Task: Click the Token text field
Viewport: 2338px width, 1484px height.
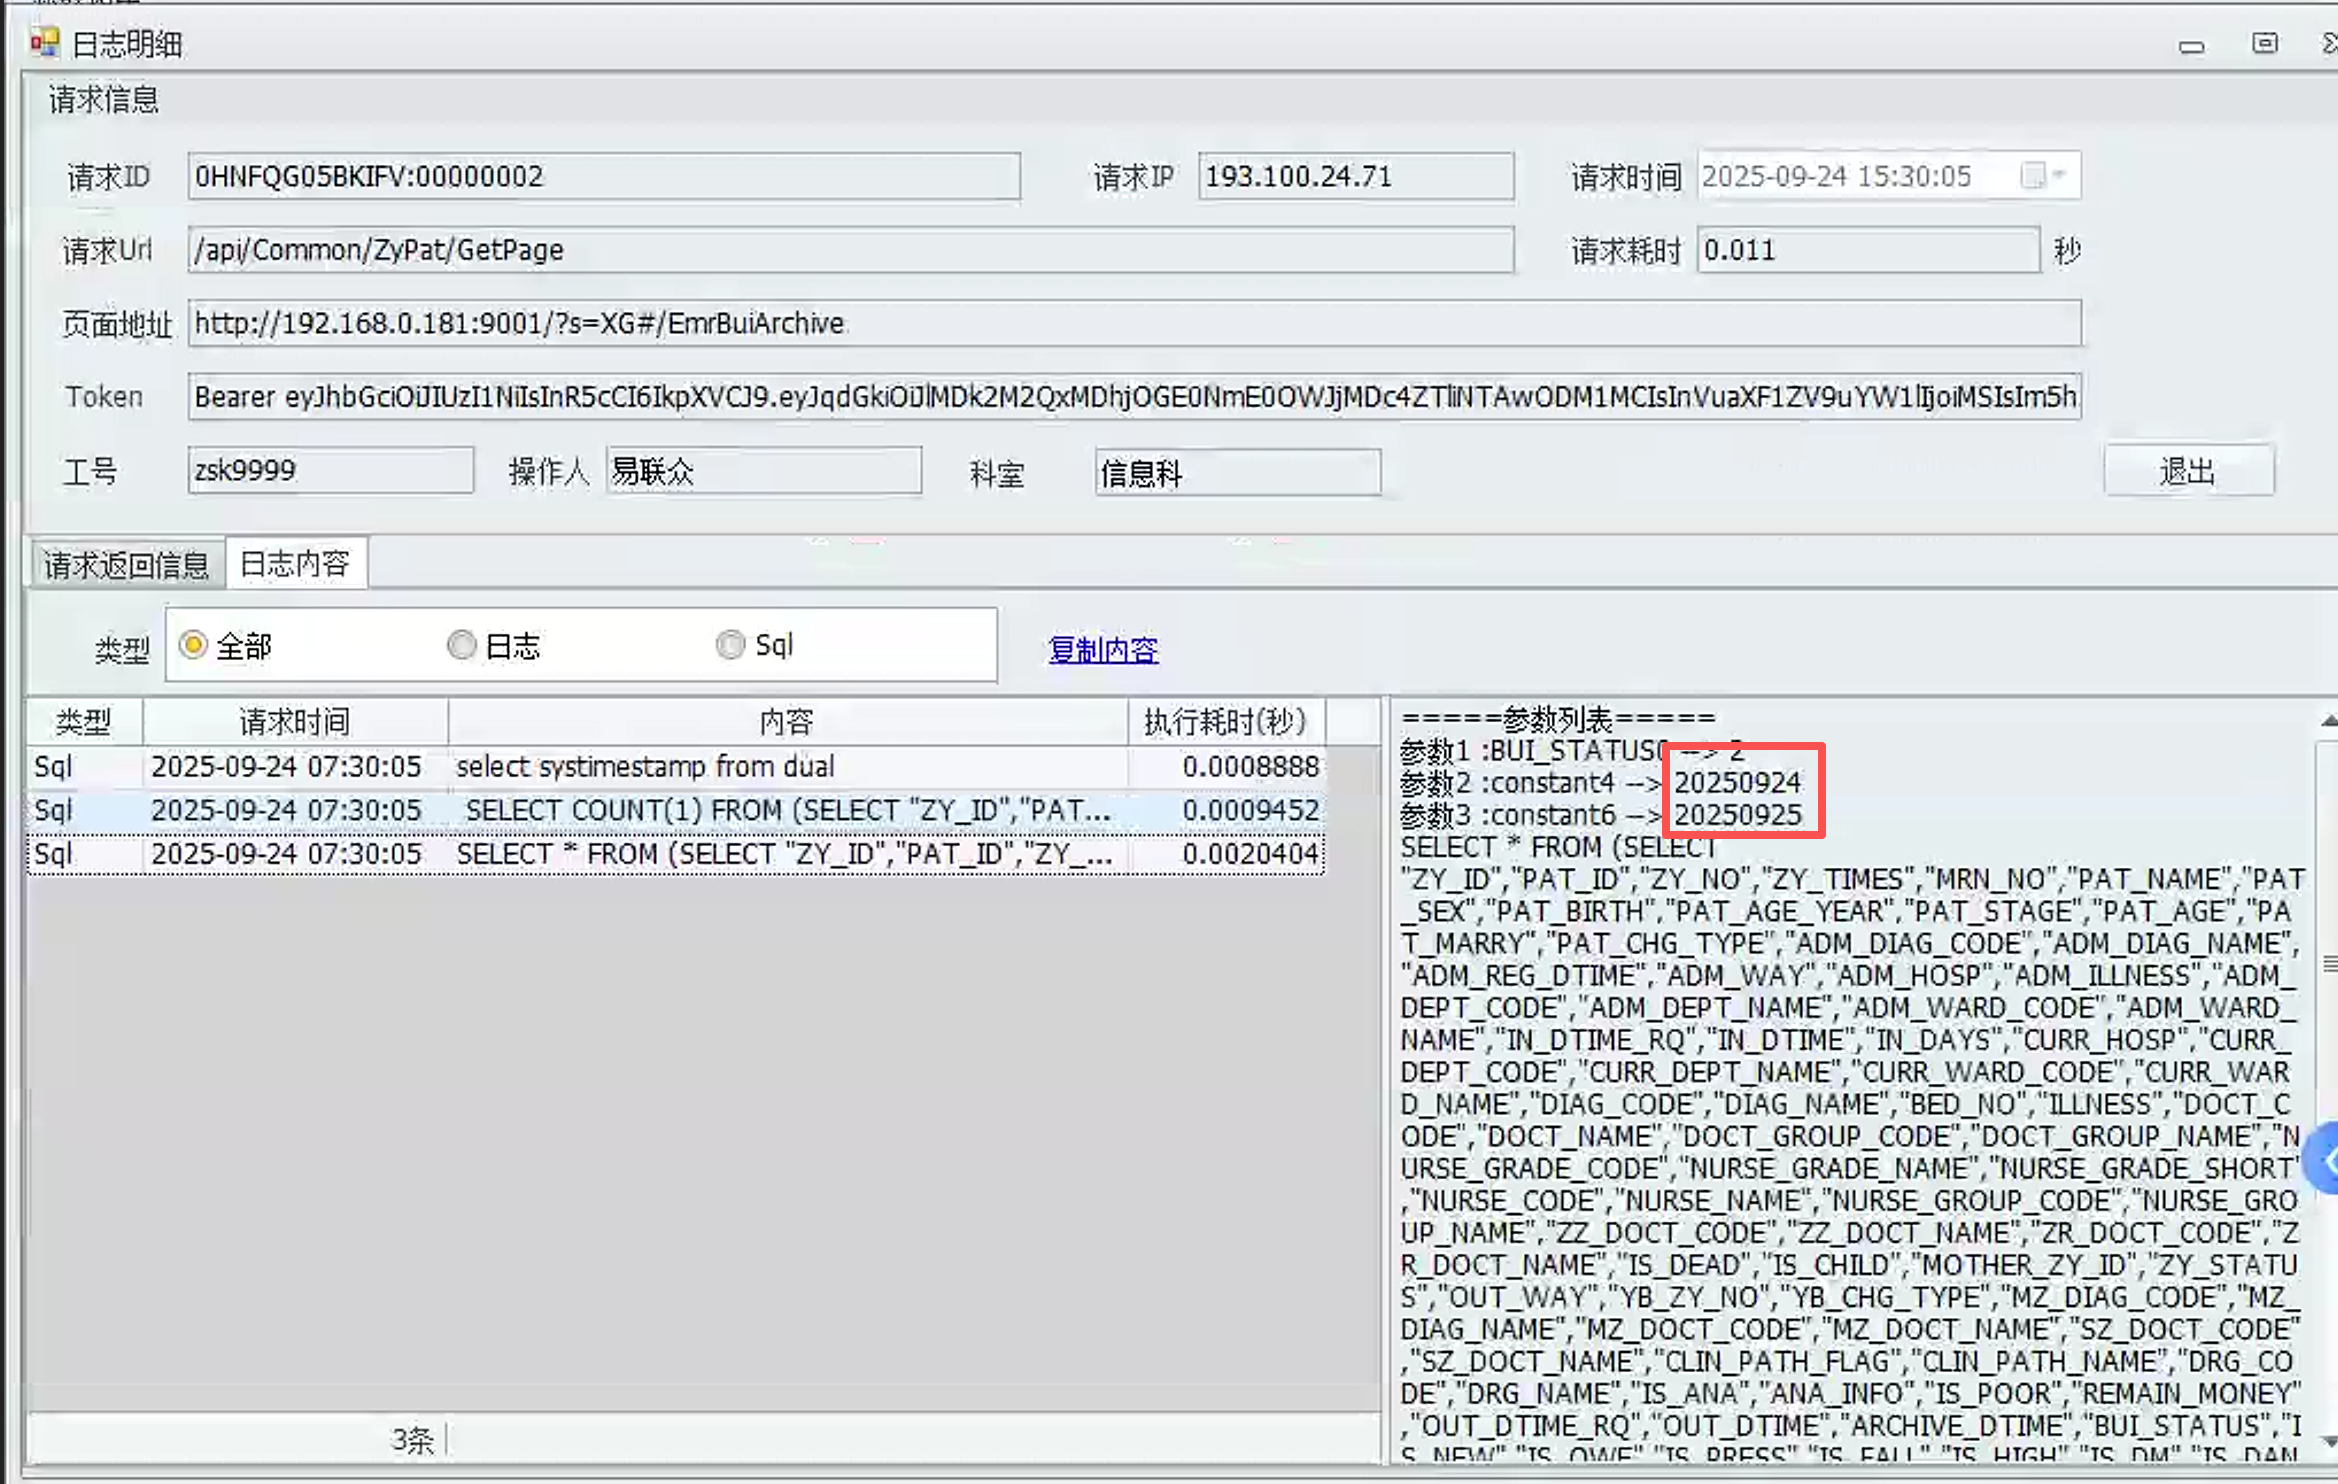Action: point(1134,397)
